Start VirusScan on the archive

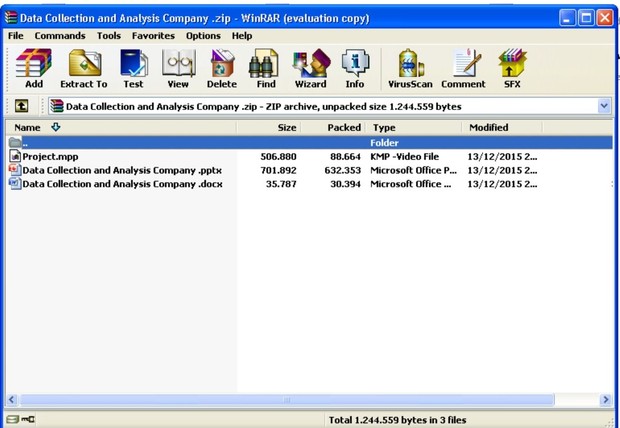coord(410,68)
